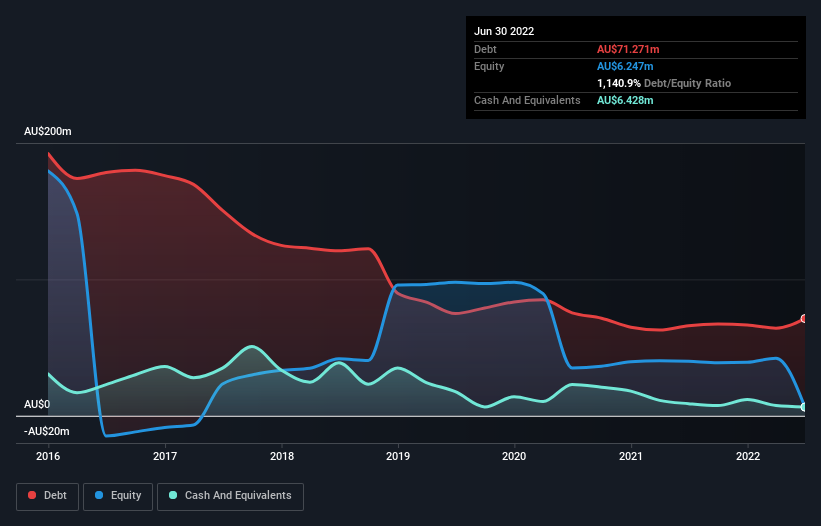Click the AU$6.247m equity value
The height and width of the screenshot is (526, 821).
pos(625,66)
